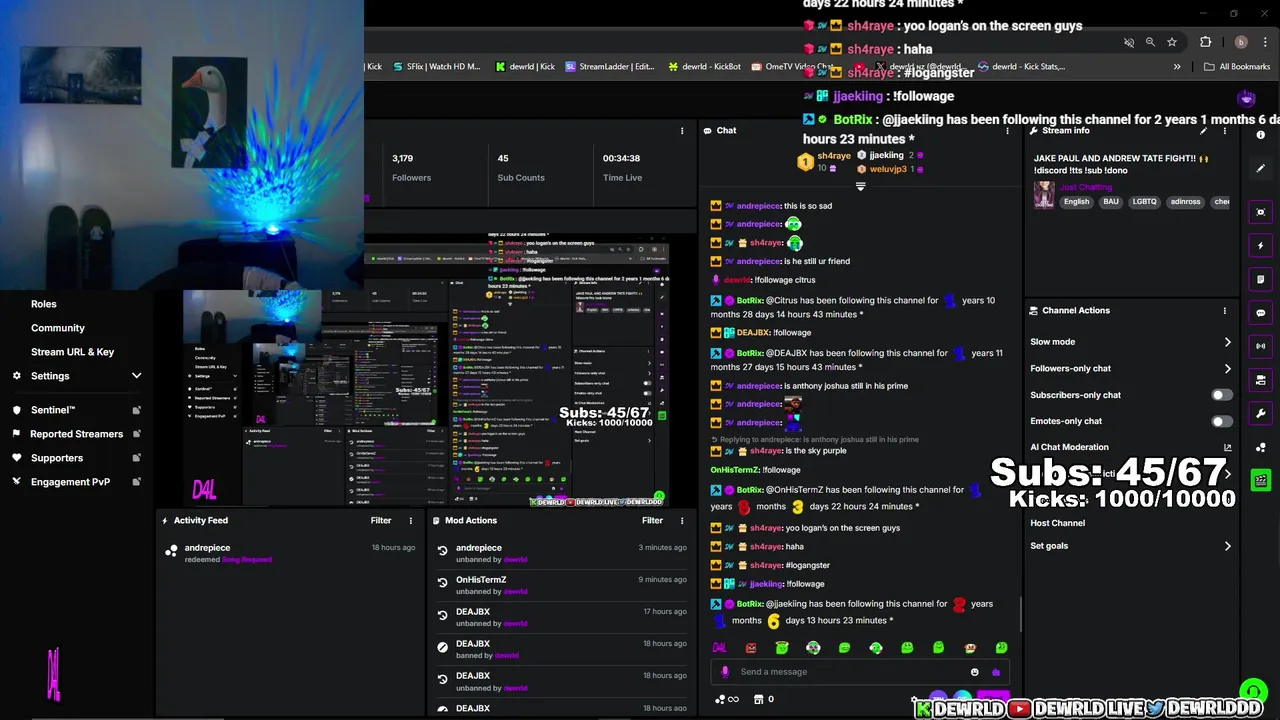This screenshot has height=720, width=1280.
Task: Click the English stream tag
Action: pos(1076,202)
